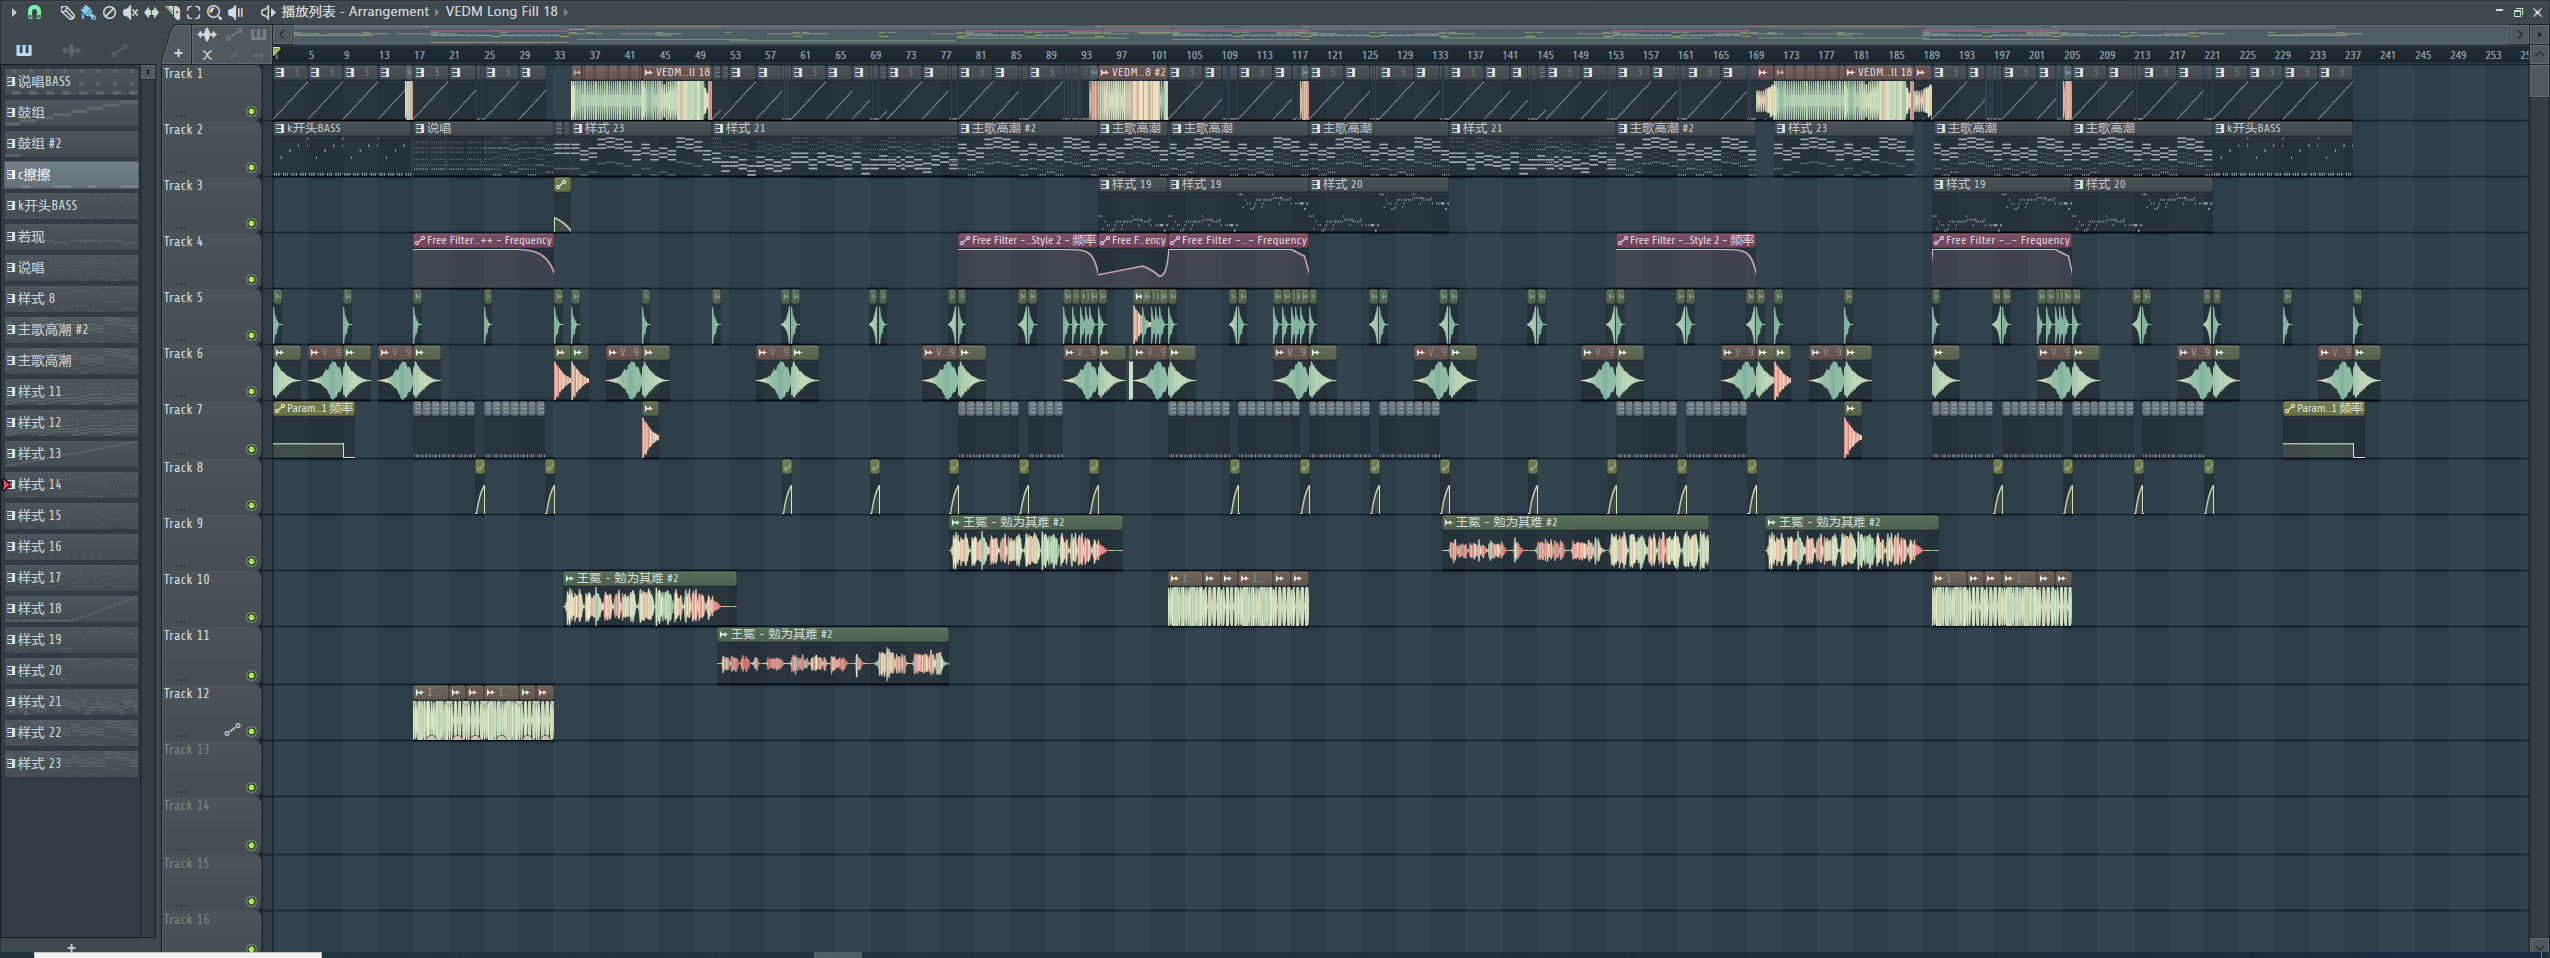Toggle the magnet snap-to-grid icon
Image resolution: width=2550 pixels, height=958 pixels.
(34, 12)
